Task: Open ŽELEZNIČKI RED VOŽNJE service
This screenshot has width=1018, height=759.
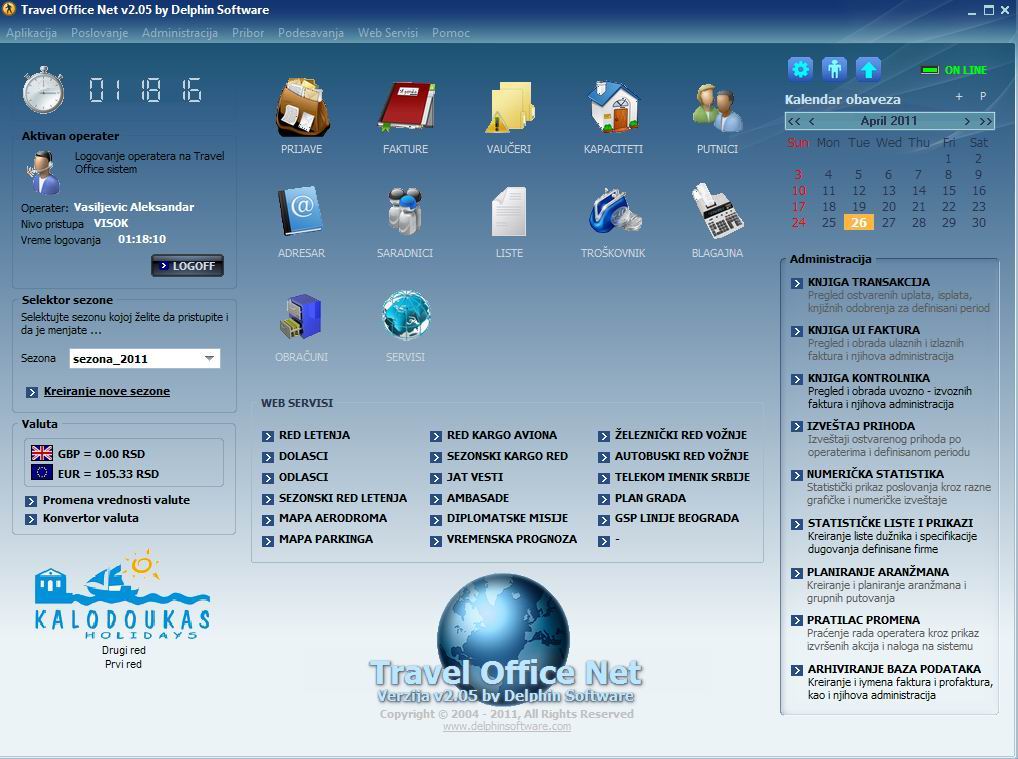Action: (x=680, y=435)
